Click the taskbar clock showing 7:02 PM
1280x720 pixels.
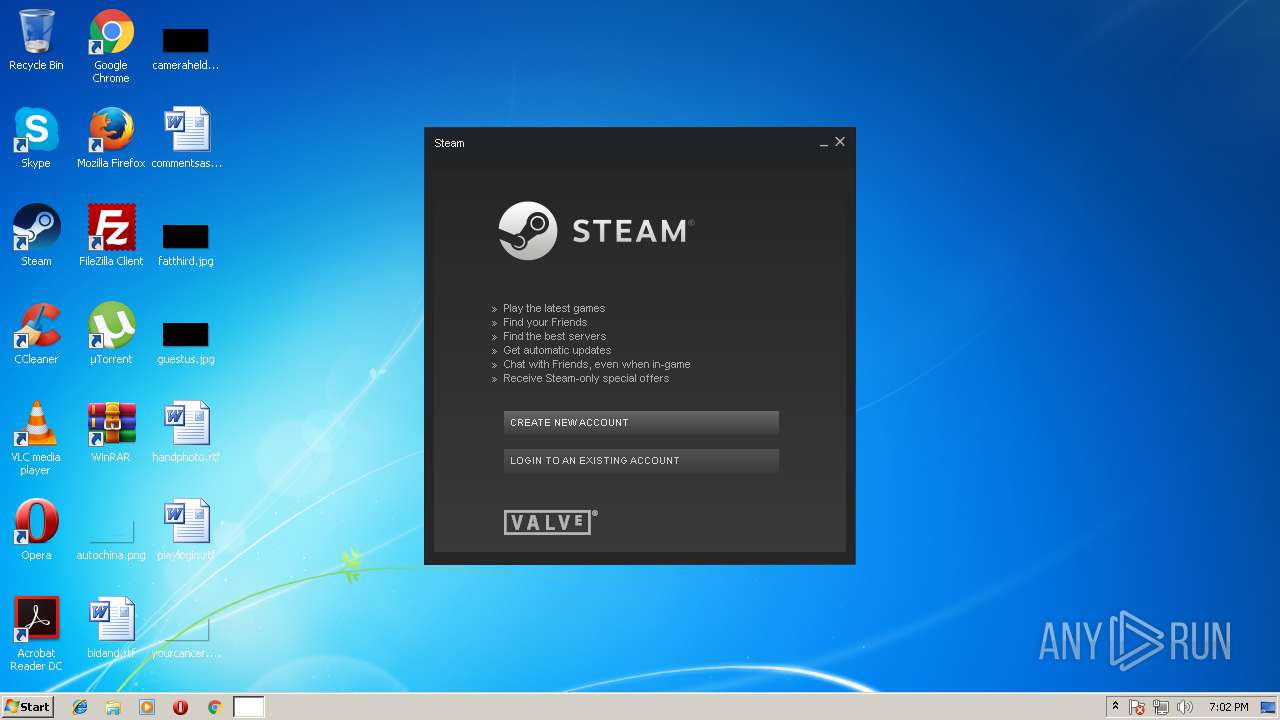[1228, 707]
